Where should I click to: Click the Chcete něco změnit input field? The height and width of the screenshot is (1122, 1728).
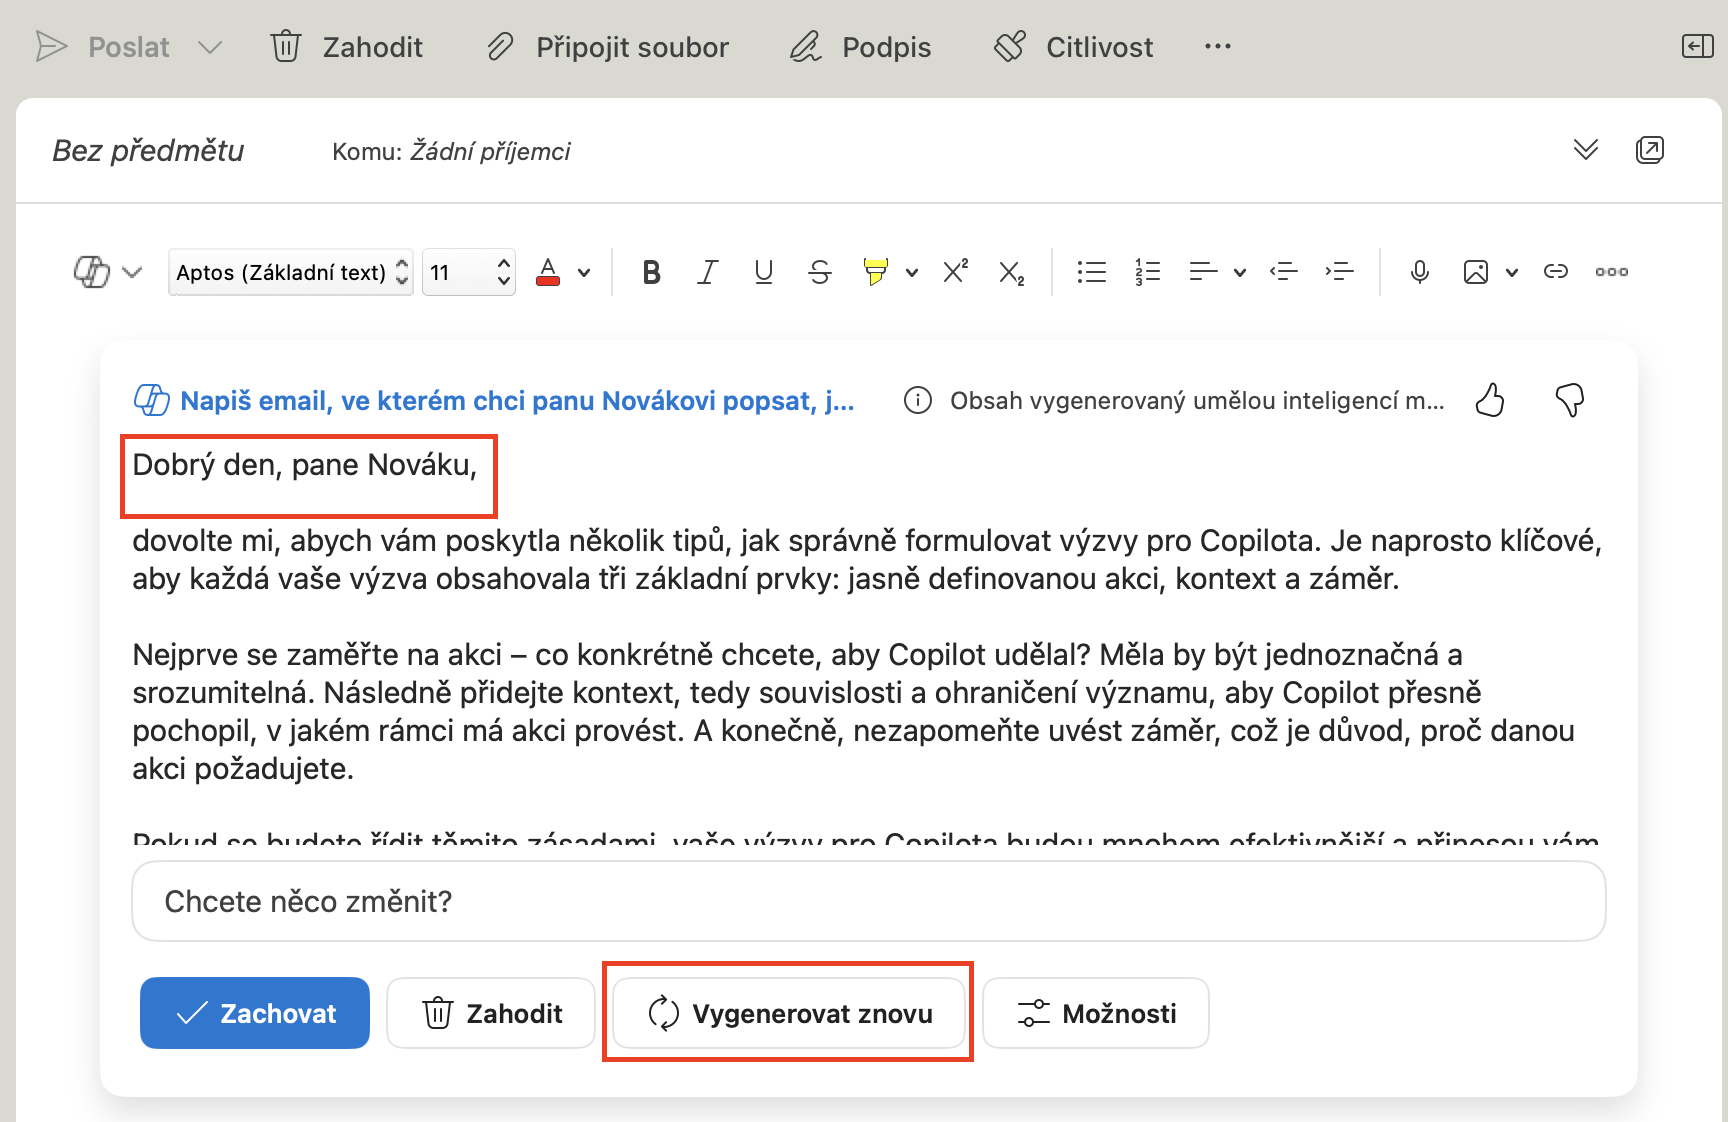pos(869,901)
